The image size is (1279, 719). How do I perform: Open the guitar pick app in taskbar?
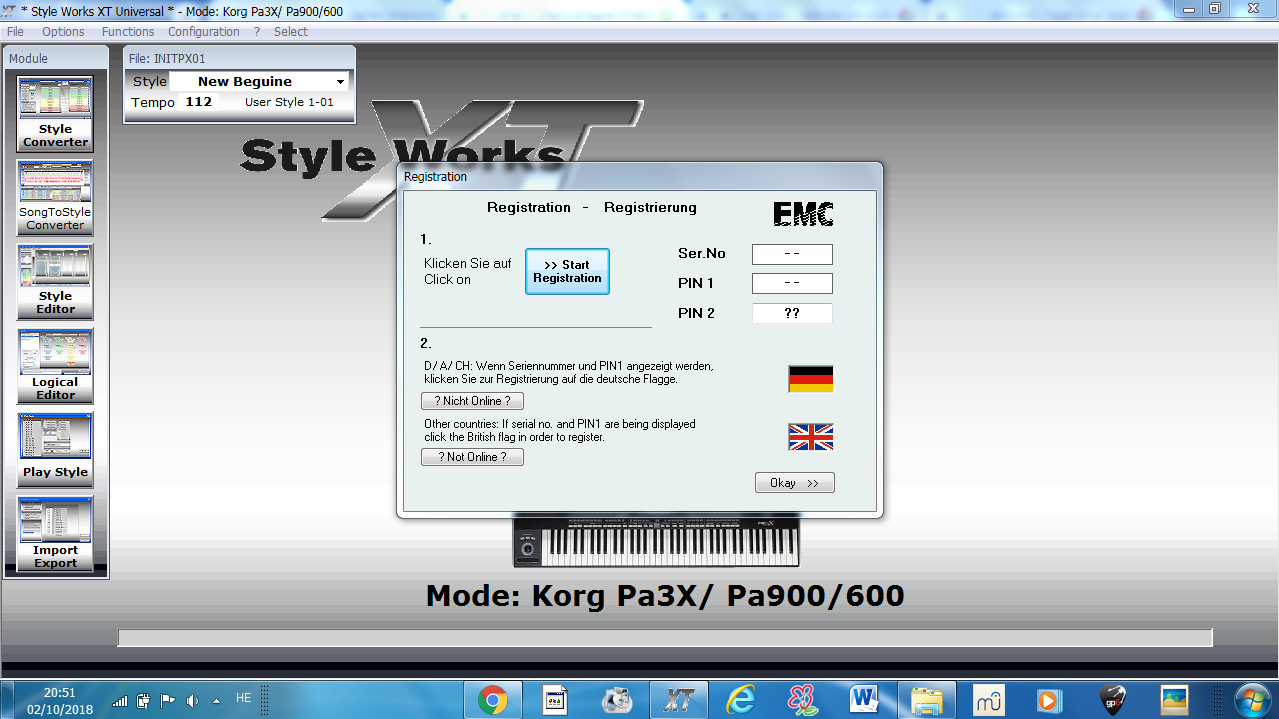(x=1112, y=700)
